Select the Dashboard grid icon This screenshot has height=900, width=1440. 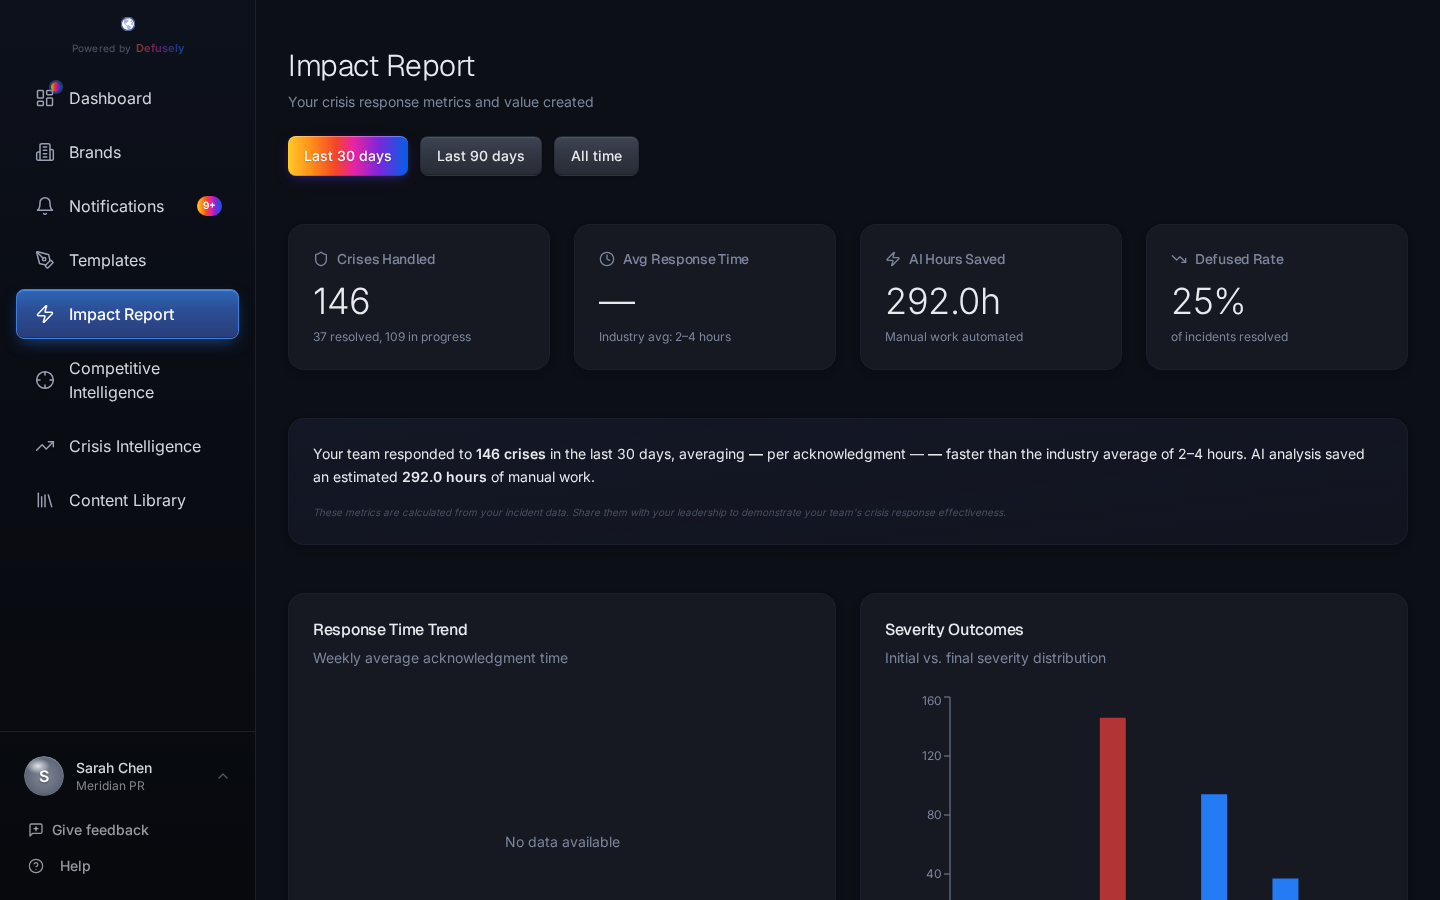click(x=45, y=98)
